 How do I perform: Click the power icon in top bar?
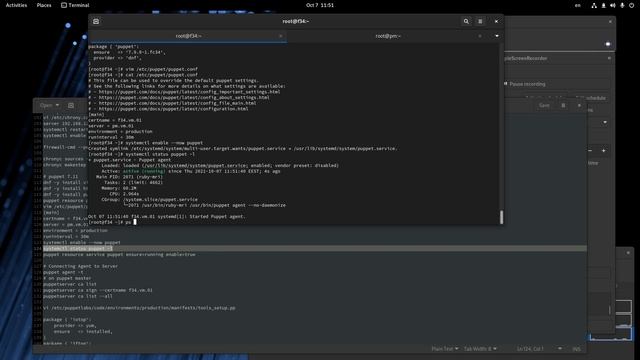(631, 5)
